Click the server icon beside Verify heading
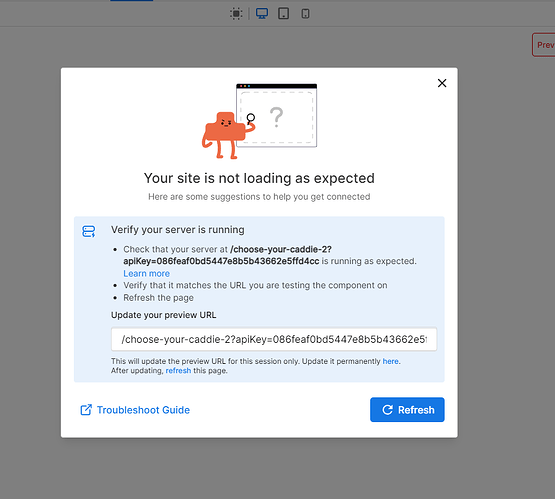Image resolution: width=555 pixels, height=499 pixels. (88, 231)
